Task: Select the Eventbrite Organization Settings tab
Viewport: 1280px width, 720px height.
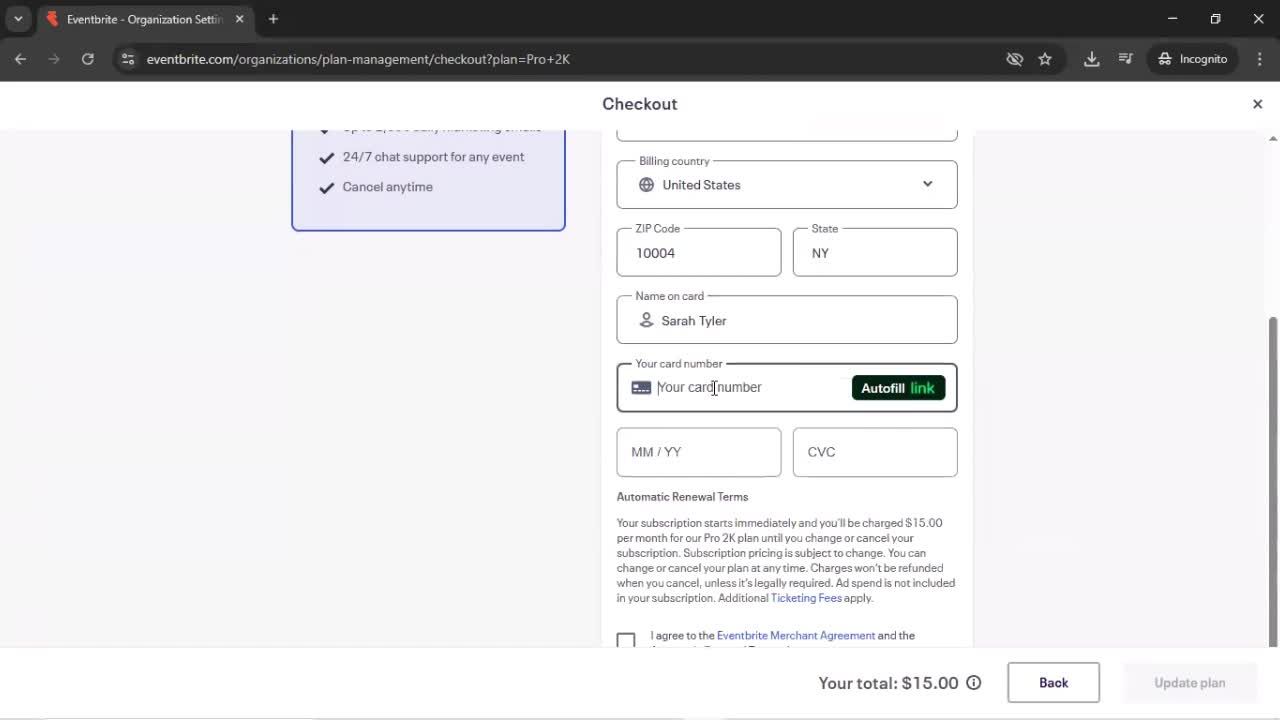Action: (x=145, y=19)
